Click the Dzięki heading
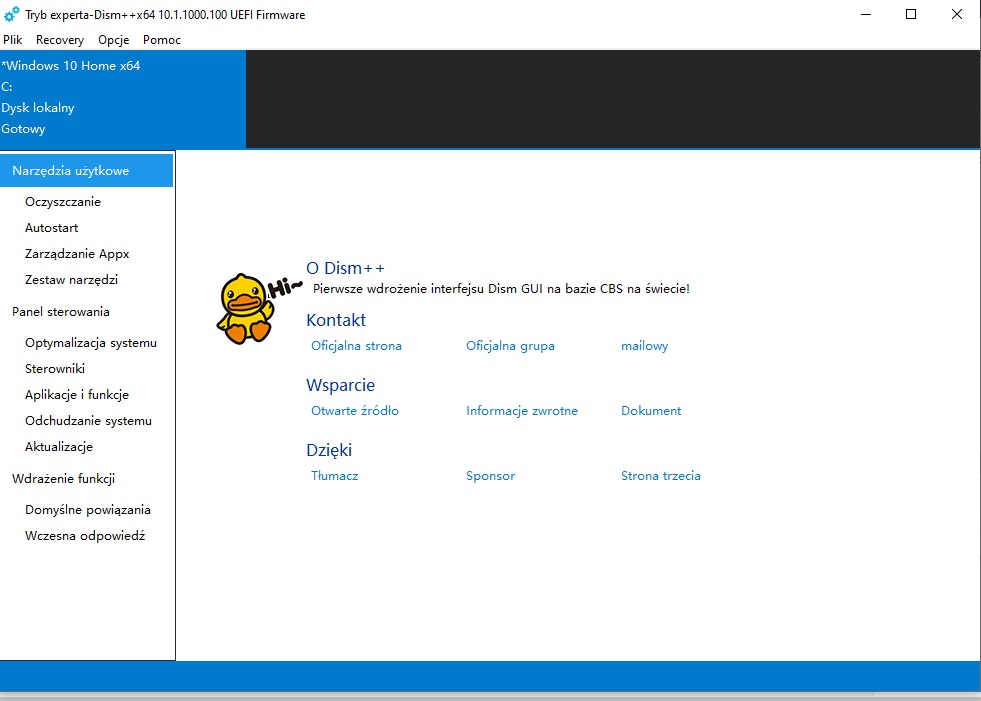 [x=329, y=450]
